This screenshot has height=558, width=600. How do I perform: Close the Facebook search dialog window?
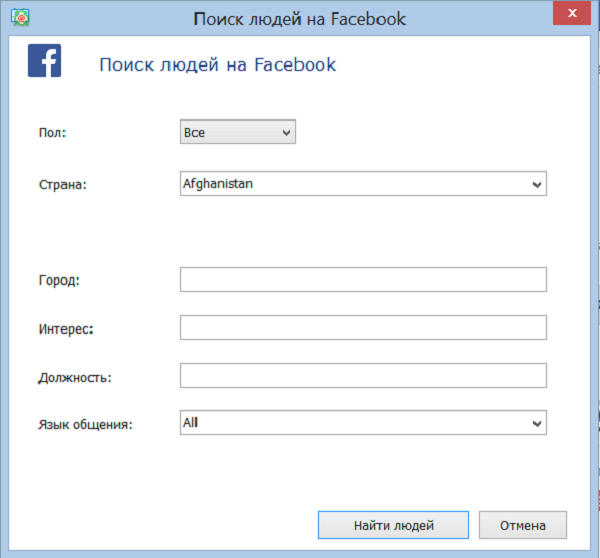tap(572, 13)
